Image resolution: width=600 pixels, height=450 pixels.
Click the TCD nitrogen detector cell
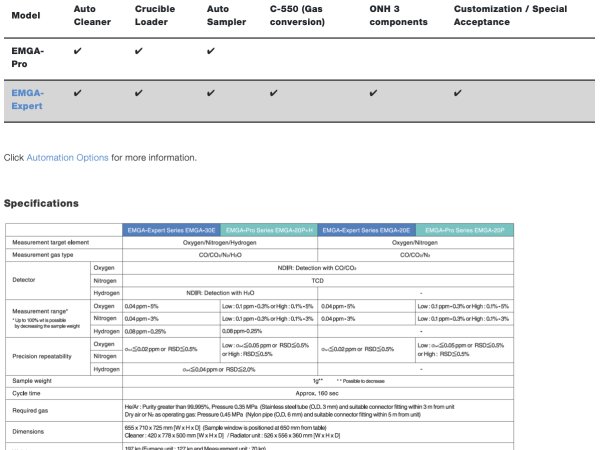317,280
